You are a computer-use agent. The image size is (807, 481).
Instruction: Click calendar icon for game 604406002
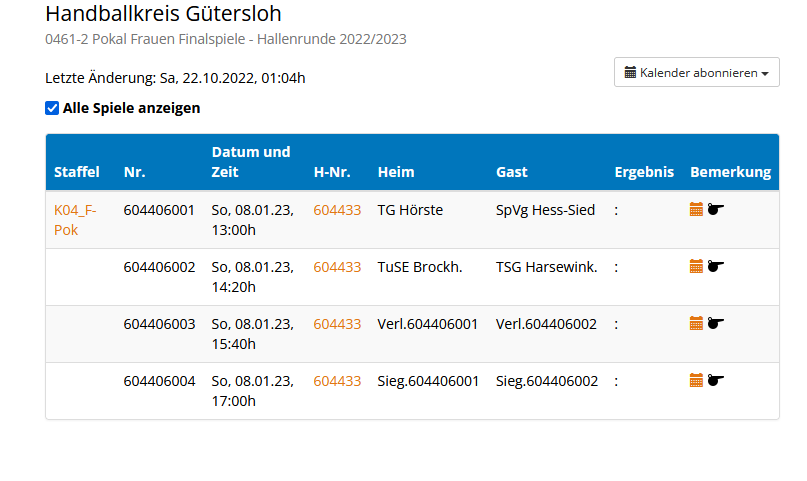point(697,266)
